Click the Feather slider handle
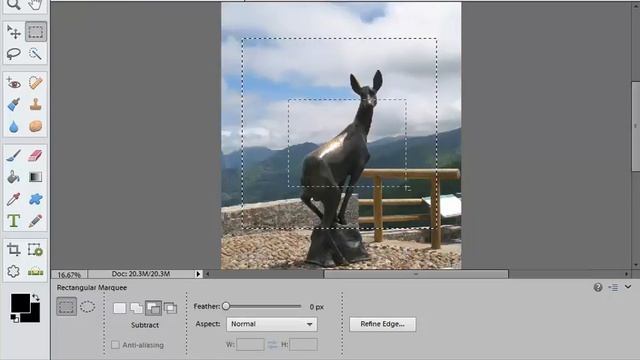This screenshot has width=640, height=360. [x=226, y=306]
